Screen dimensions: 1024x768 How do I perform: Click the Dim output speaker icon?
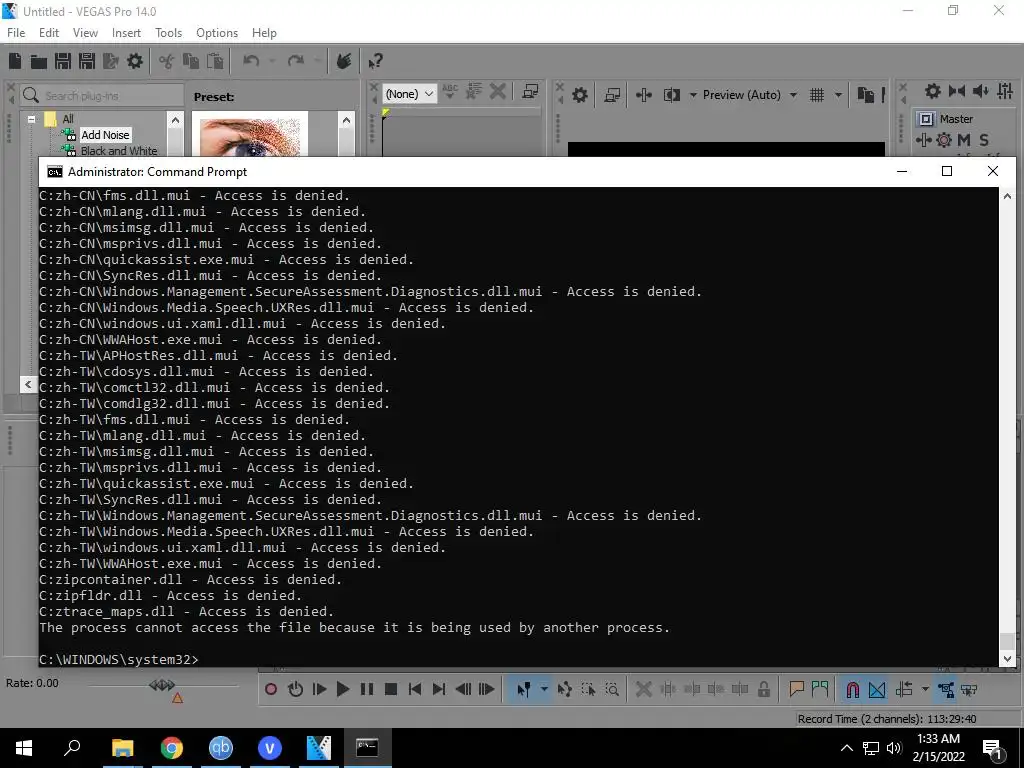(x=980, y=91)
